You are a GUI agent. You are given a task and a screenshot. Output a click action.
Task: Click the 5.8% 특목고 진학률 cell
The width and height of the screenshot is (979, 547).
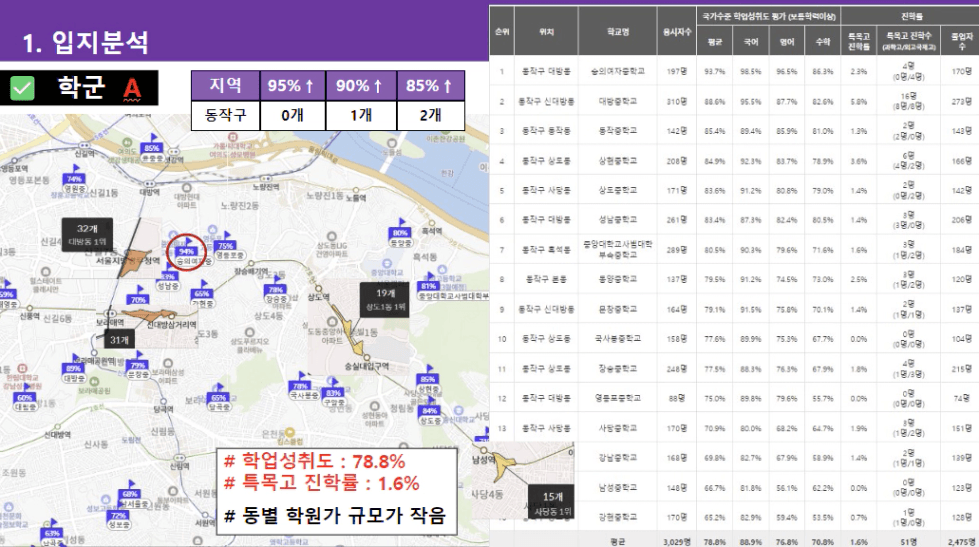858,101
